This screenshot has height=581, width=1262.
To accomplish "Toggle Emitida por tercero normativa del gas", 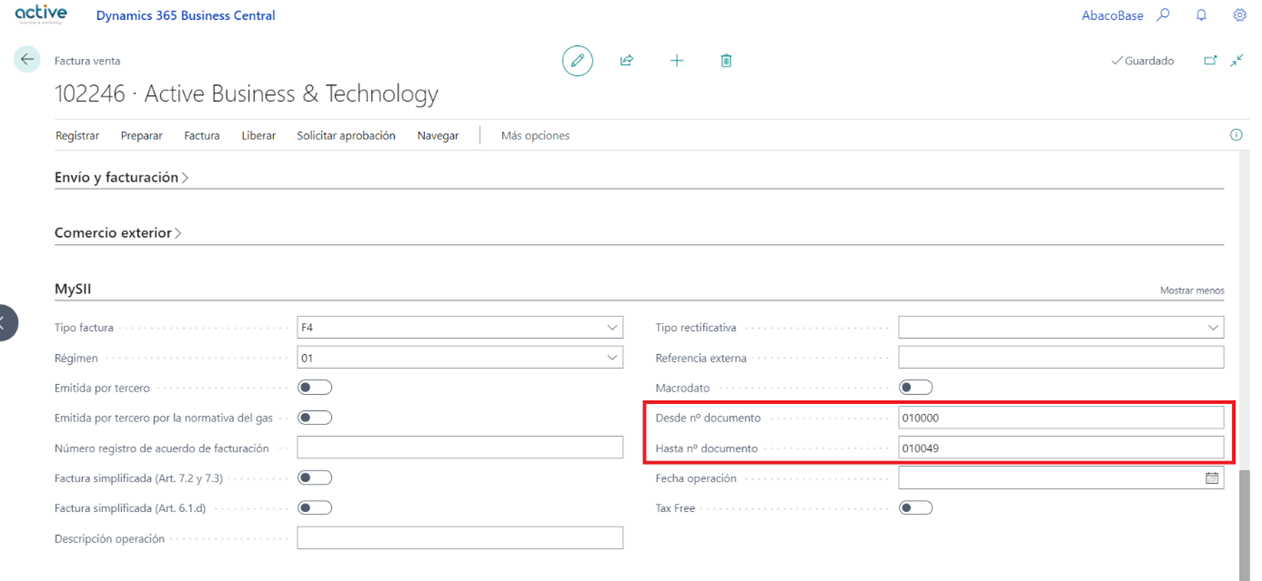I will [315, 418].
